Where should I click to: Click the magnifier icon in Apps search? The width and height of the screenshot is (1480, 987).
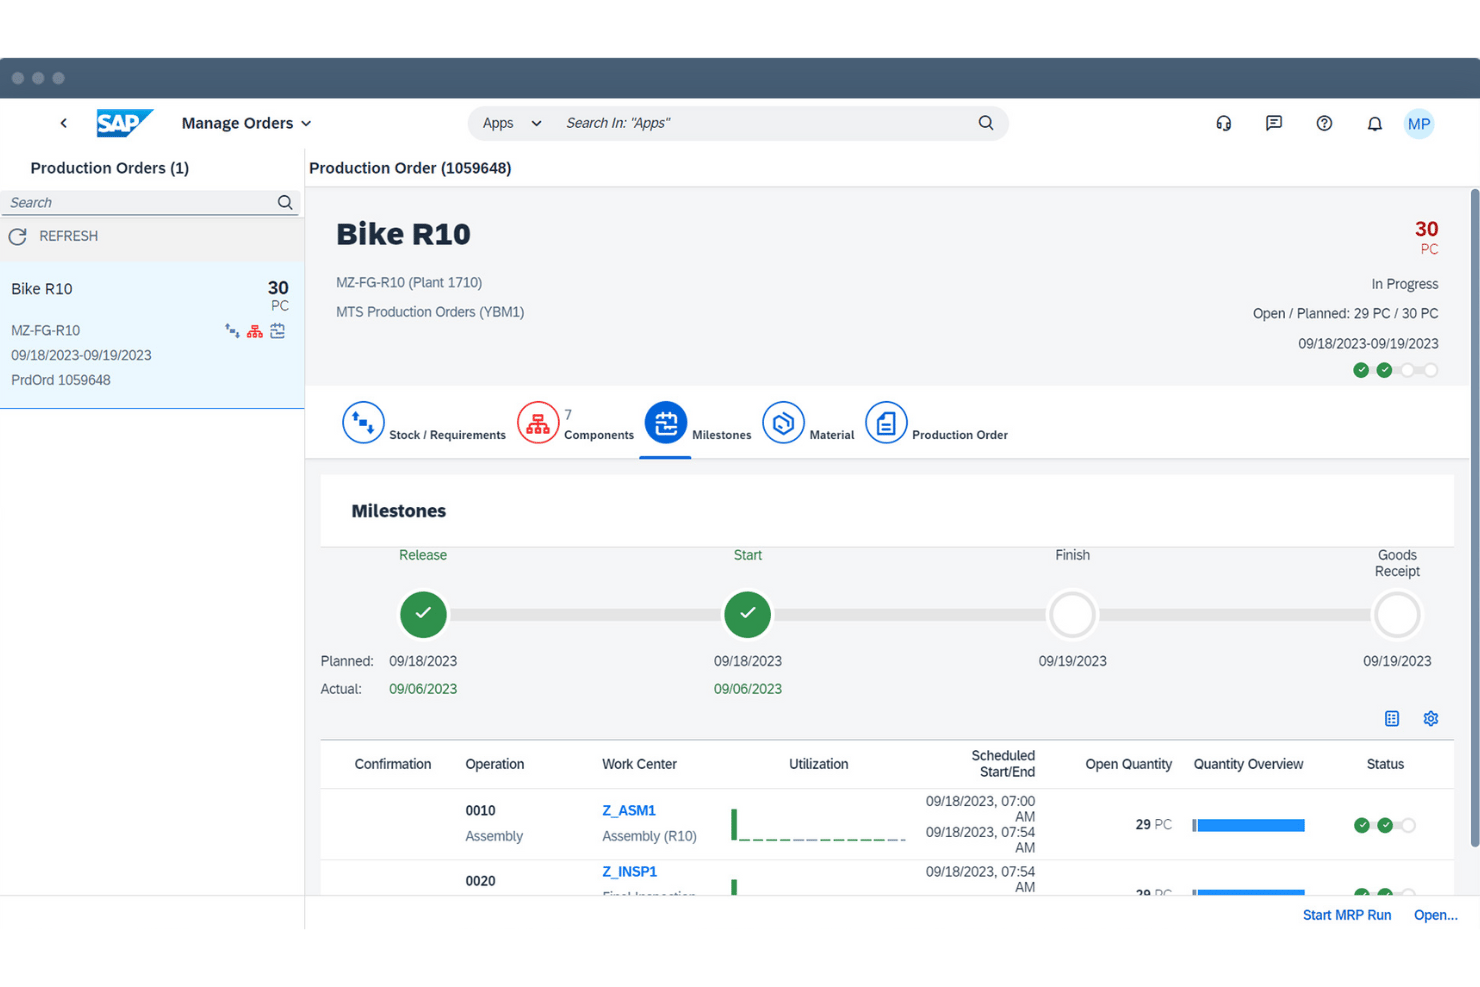(x=986, y=123)
